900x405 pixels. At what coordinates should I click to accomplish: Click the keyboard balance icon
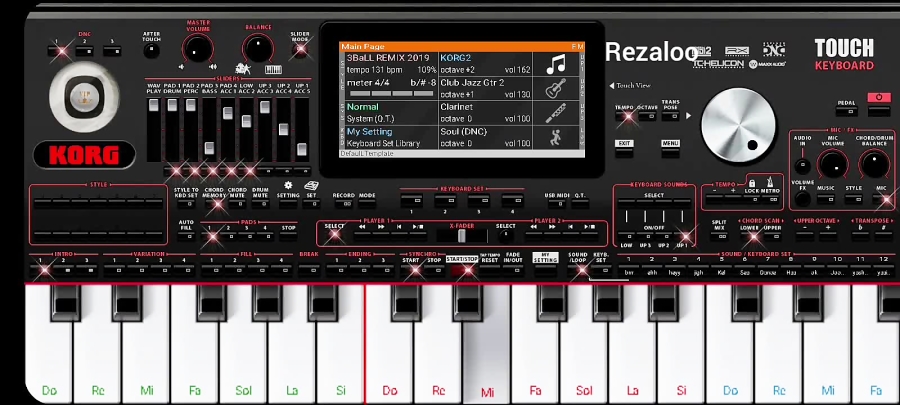pyautogui.click(x=273, y=70)
